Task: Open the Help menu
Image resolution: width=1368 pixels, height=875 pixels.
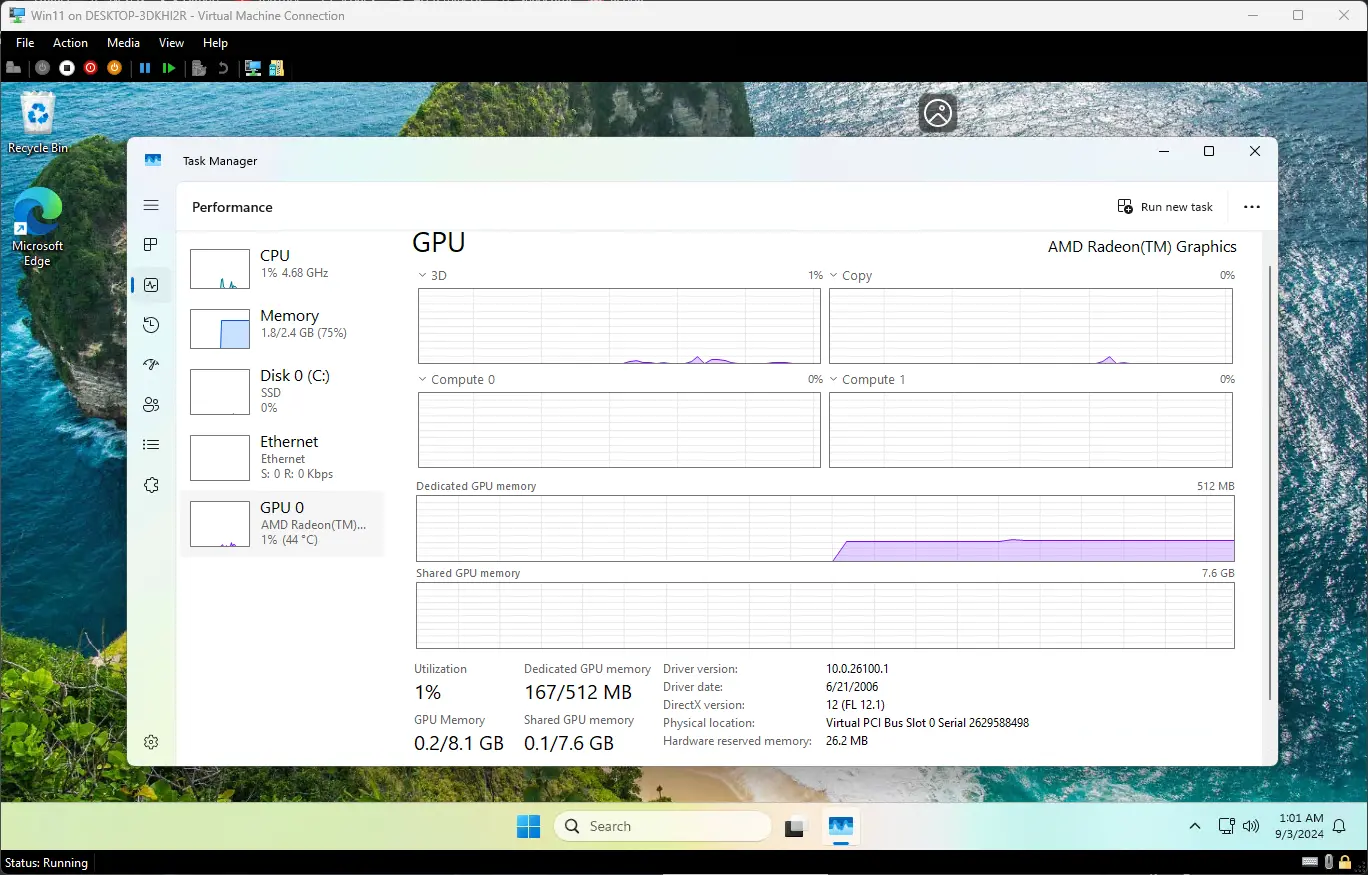Action: click(x=215, y=43)
